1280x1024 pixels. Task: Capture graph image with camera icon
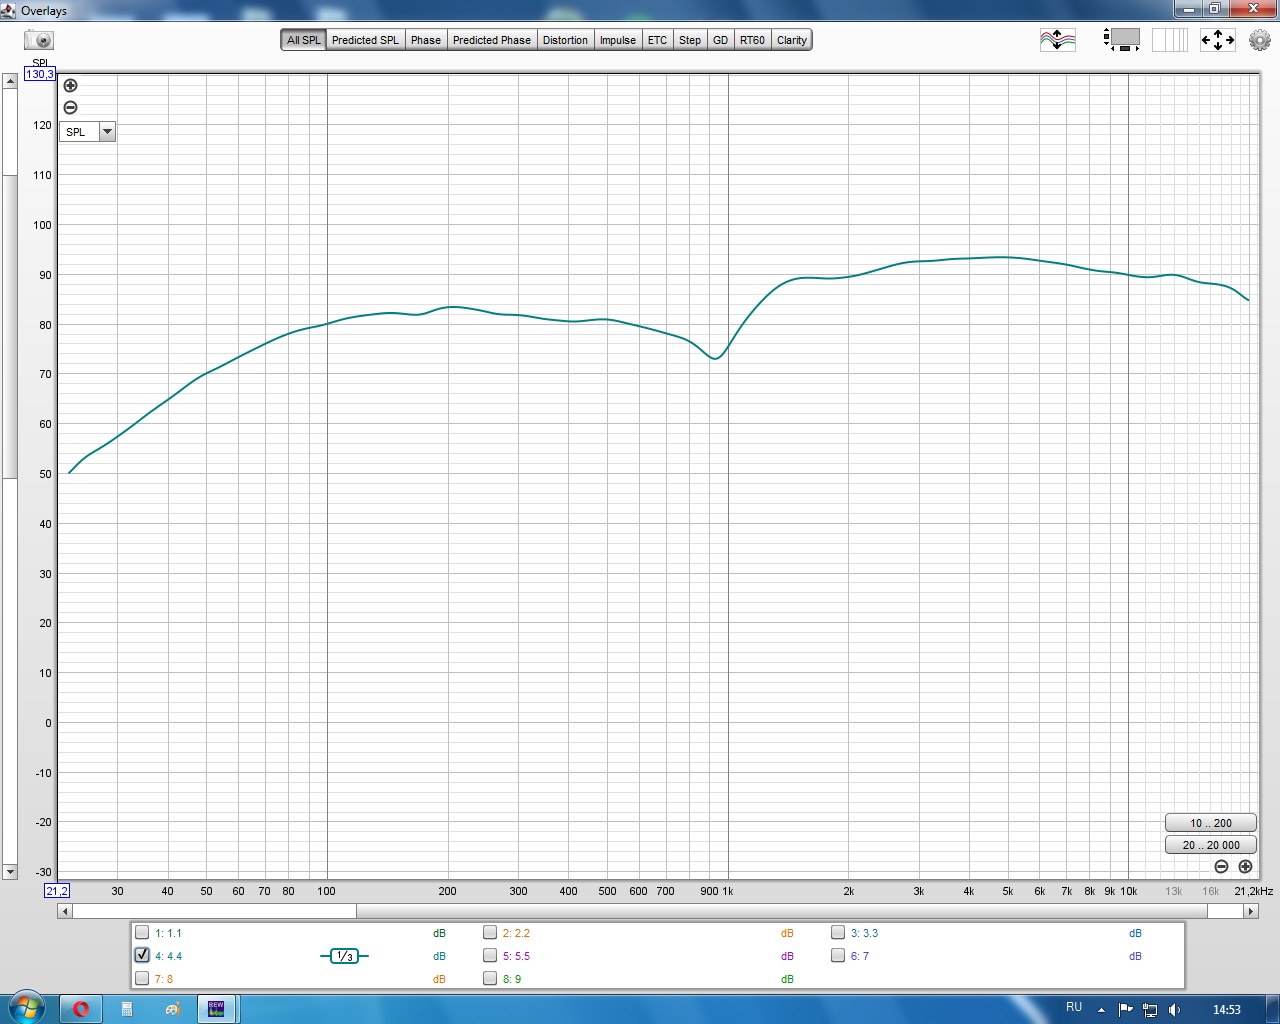(39, 40)
